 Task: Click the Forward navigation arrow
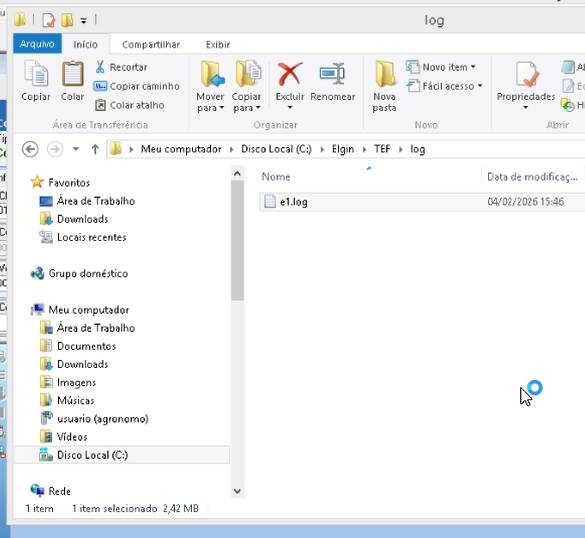tap(55, 149)
